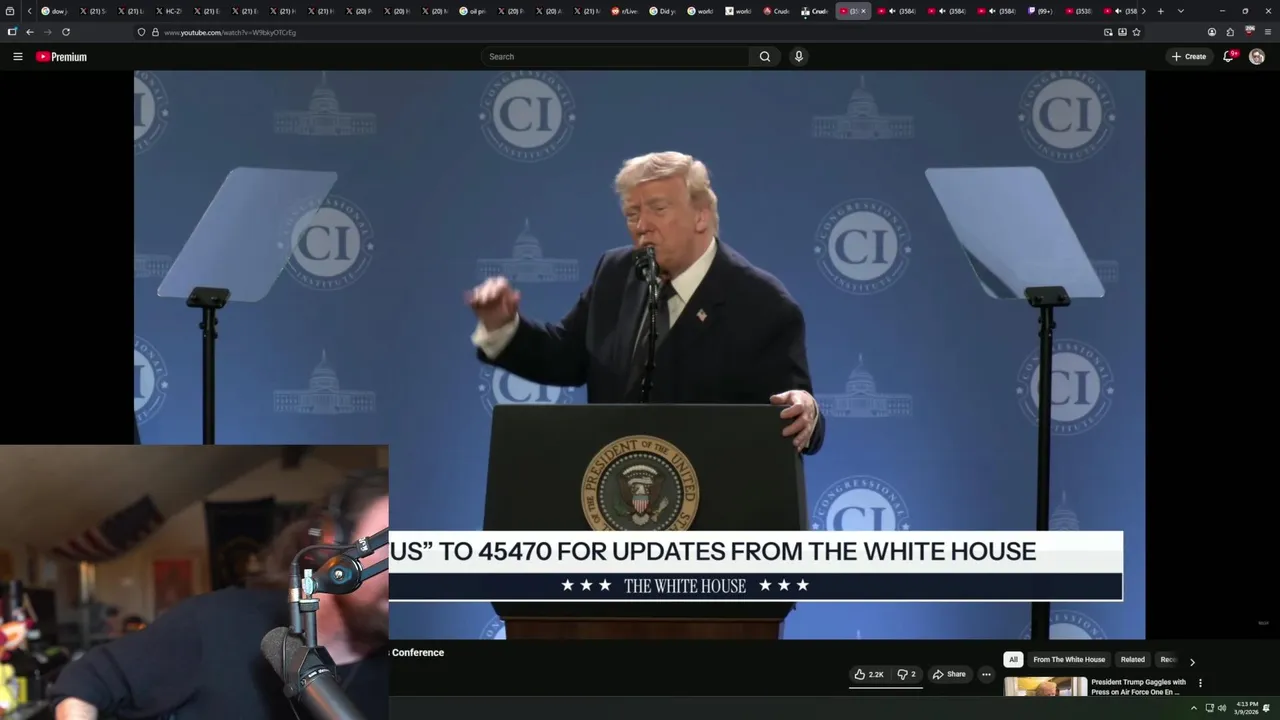Switch to the r/Live Reddit tab

[625, 11]
